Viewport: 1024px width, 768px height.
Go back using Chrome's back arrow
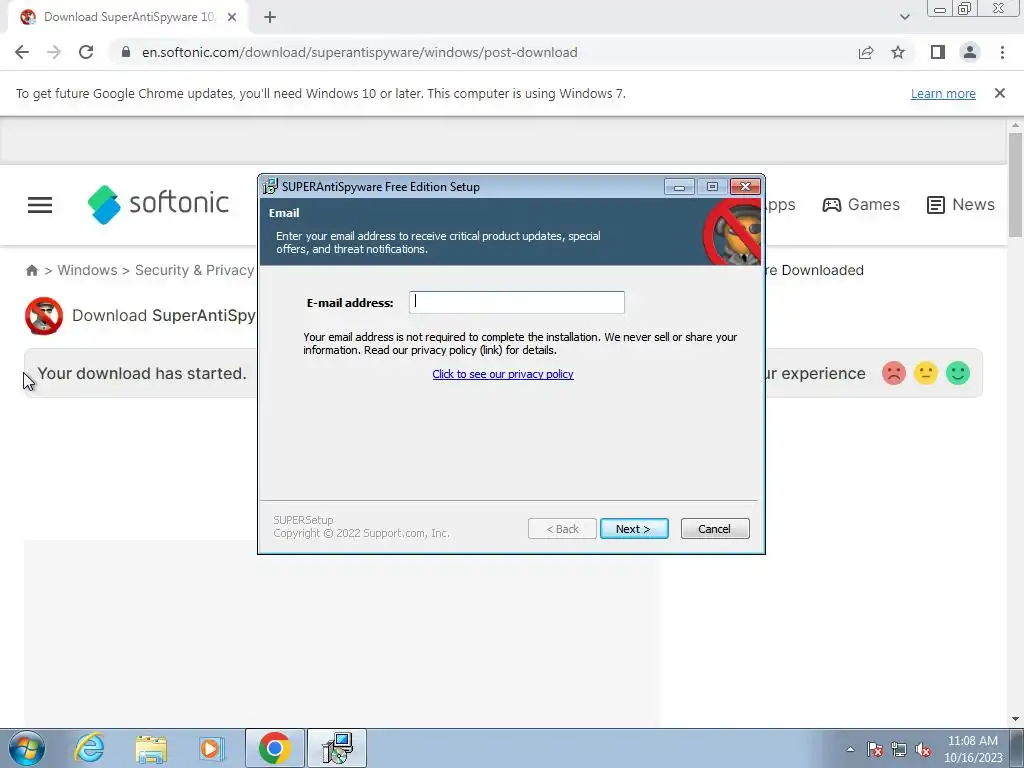pyautogui.click(x=22, y=52)
